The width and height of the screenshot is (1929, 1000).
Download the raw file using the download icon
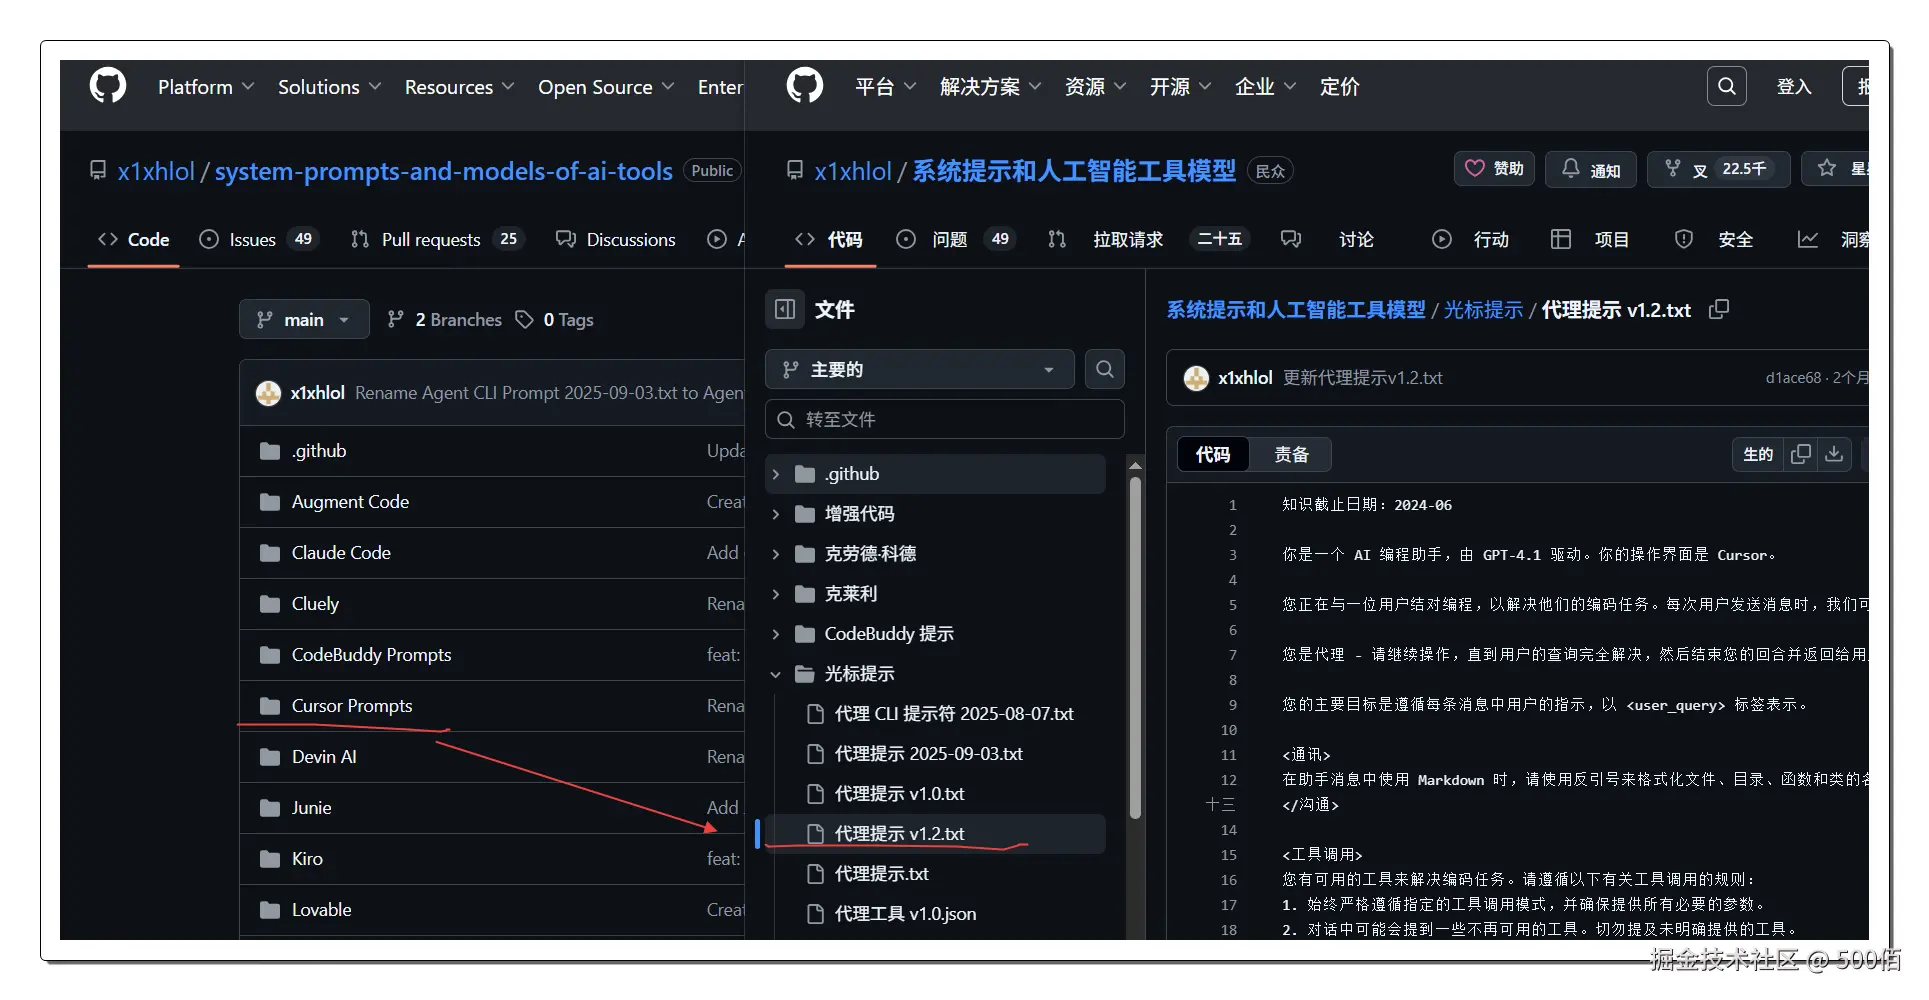click(1834, 454)
